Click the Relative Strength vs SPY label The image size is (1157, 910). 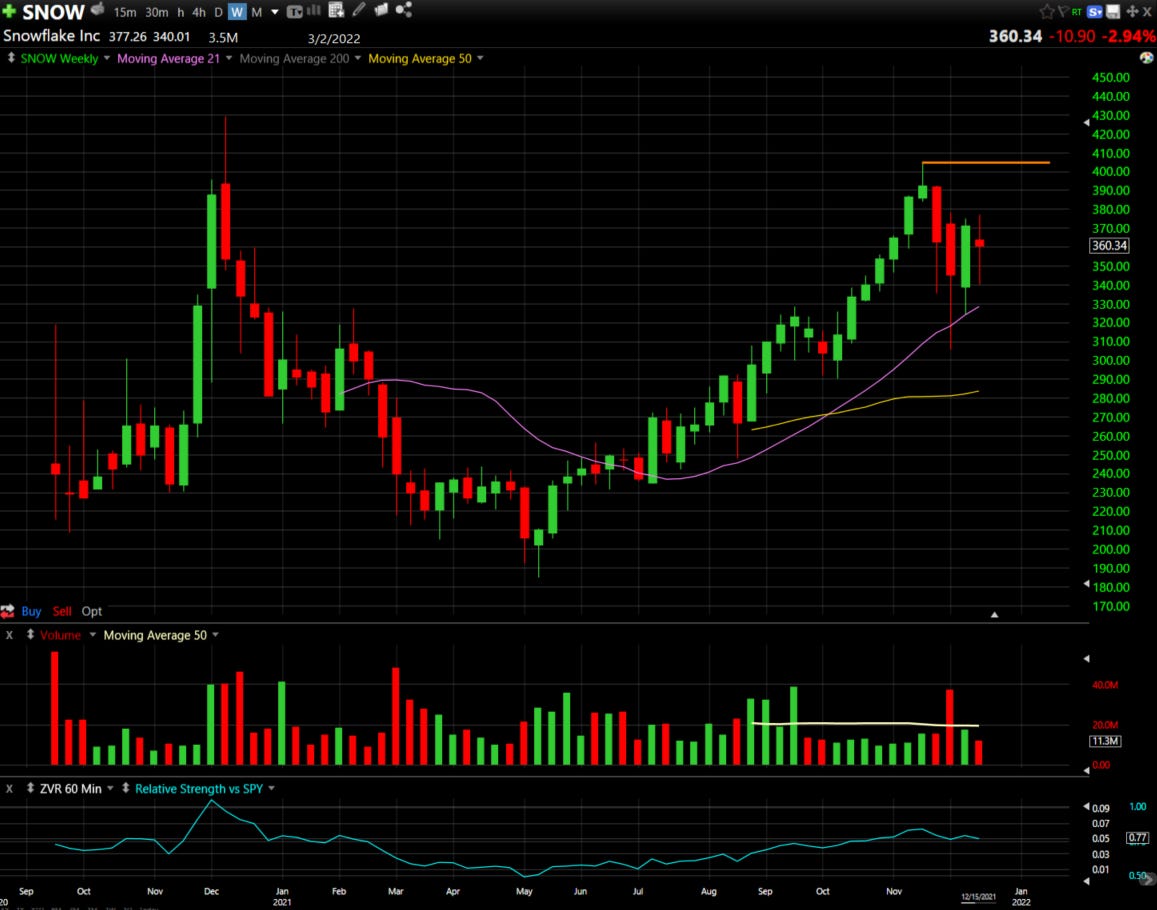tap(199, 789)
